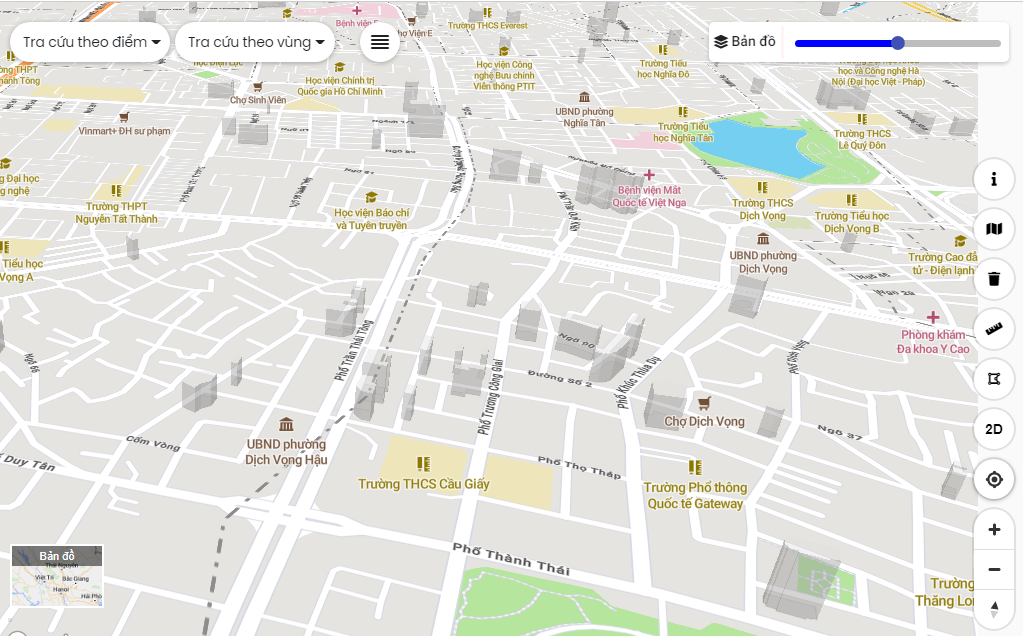
Task: Click the Phố Thọ Tháp street label
Action: pos(579,467)
